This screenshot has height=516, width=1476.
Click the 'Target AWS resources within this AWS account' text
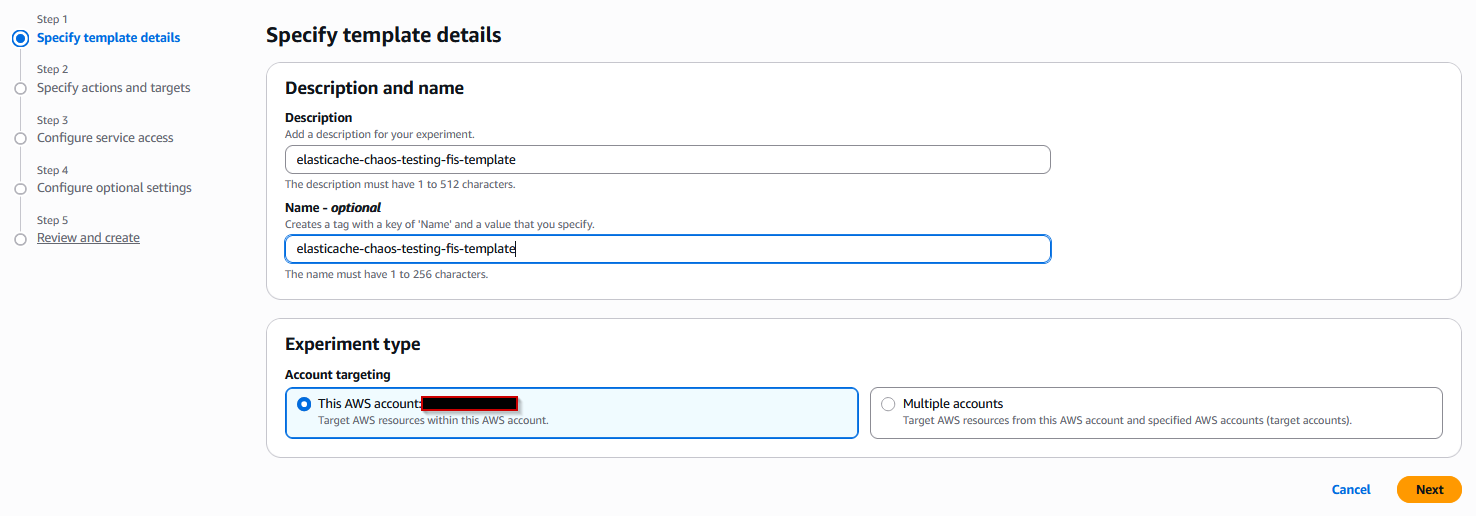pyautogui.click(x=433, y=421)
